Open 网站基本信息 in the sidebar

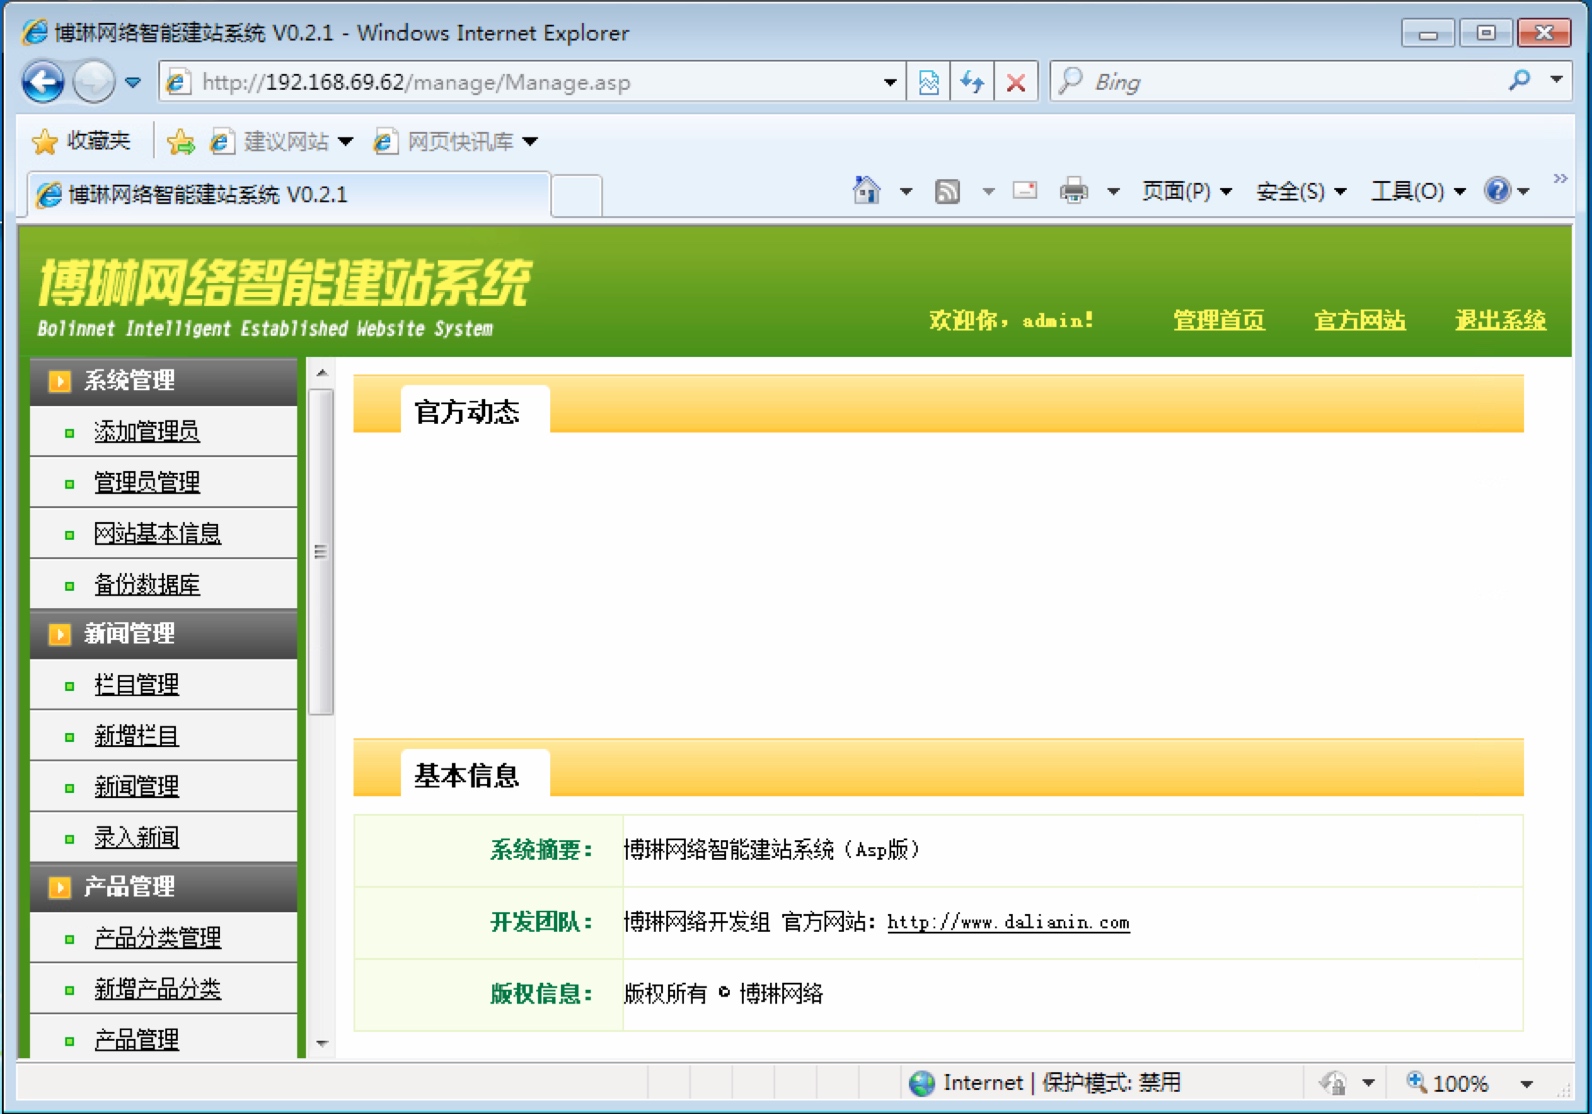(x=157, y=533)
